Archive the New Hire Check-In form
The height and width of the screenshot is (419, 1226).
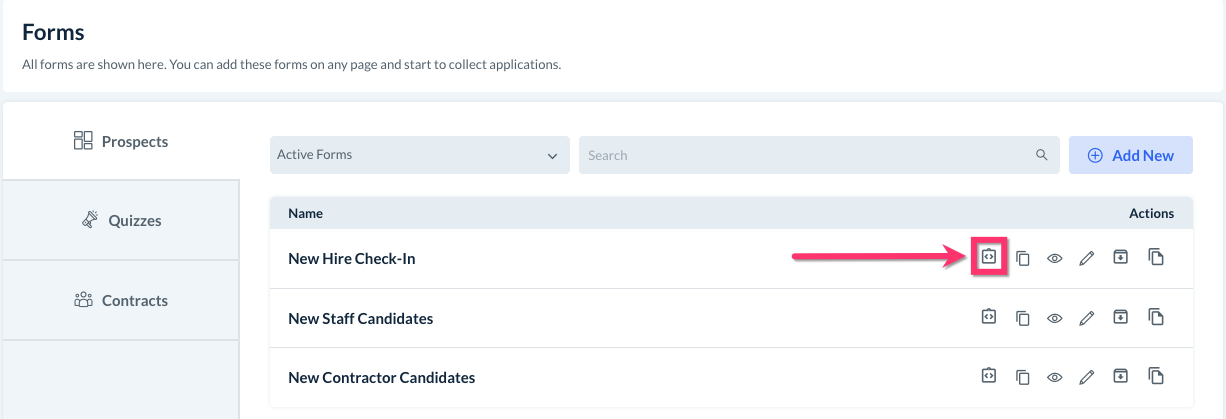(x=1121, y=257)
